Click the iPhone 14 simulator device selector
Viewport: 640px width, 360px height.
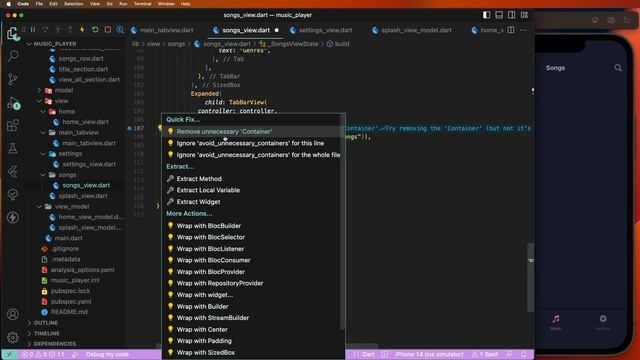point(429,354)
